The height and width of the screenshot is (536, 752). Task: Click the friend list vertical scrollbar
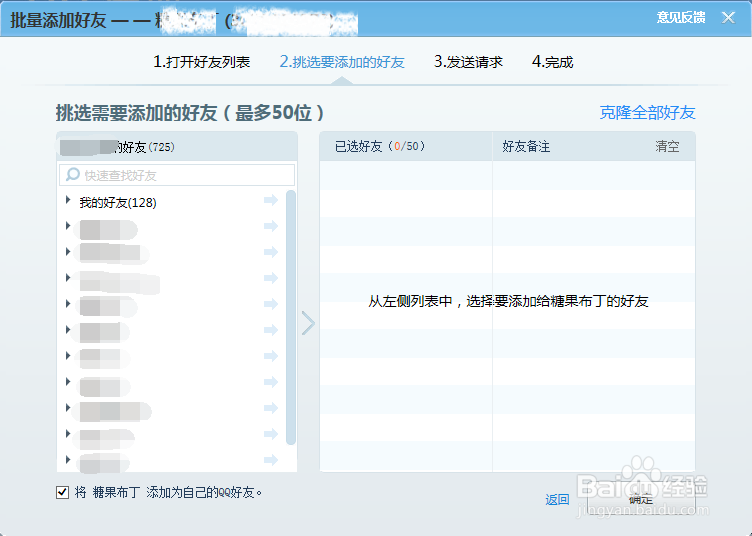(x=291, y=317)
